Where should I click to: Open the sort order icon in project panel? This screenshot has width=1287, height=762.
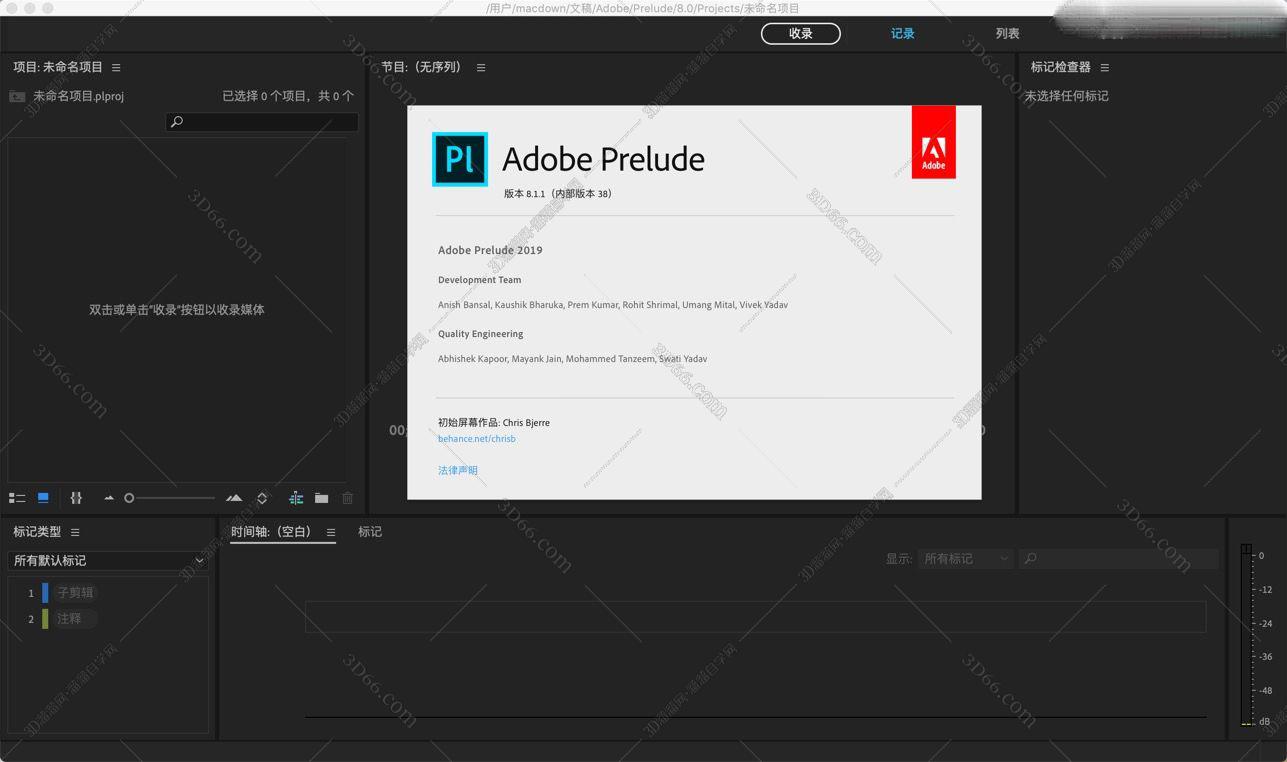coord(262,498)
